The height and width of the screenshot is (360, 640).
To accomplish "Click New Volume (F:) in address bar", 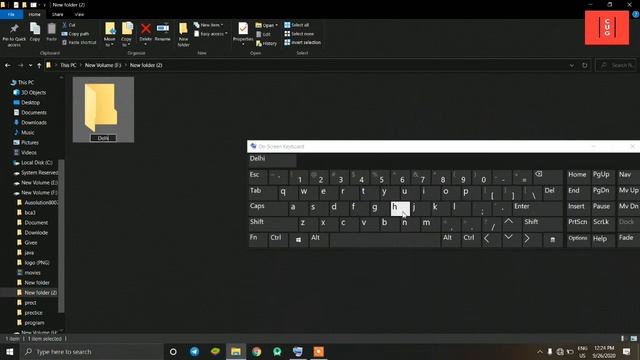I will 103,65.
